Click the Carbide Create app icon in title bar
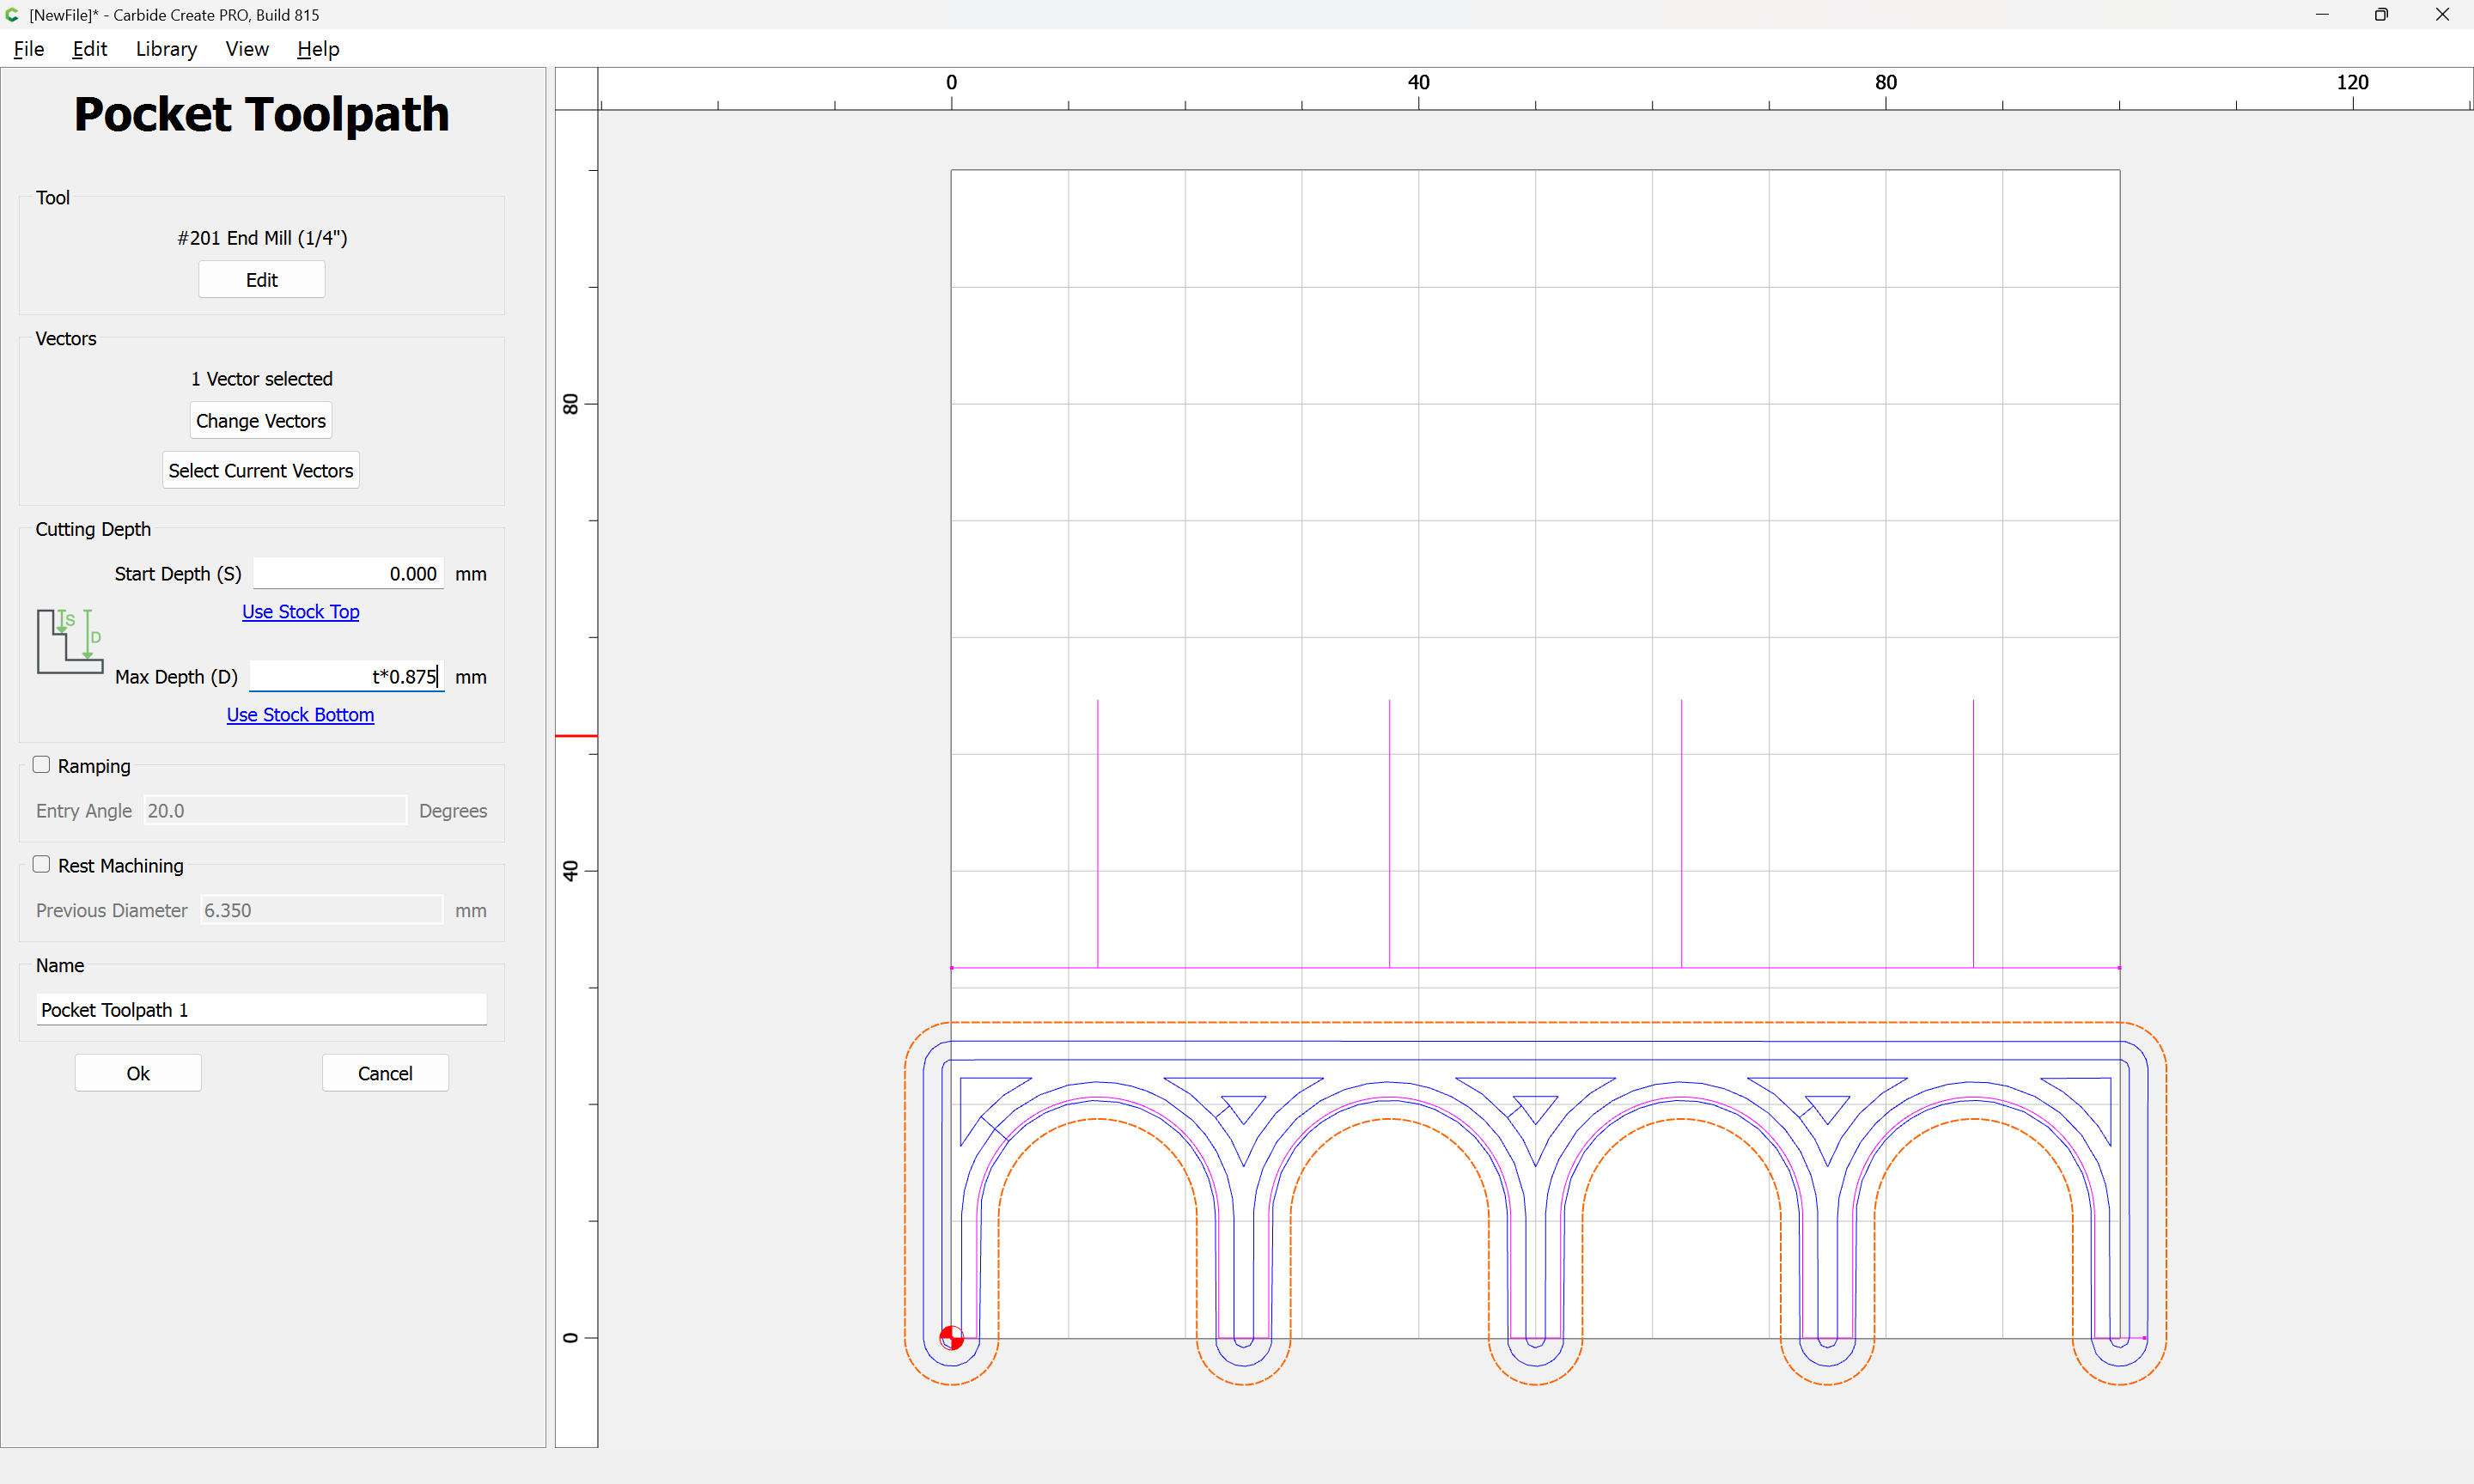This screenshot has width=2474, height=1484. [12, 15]
